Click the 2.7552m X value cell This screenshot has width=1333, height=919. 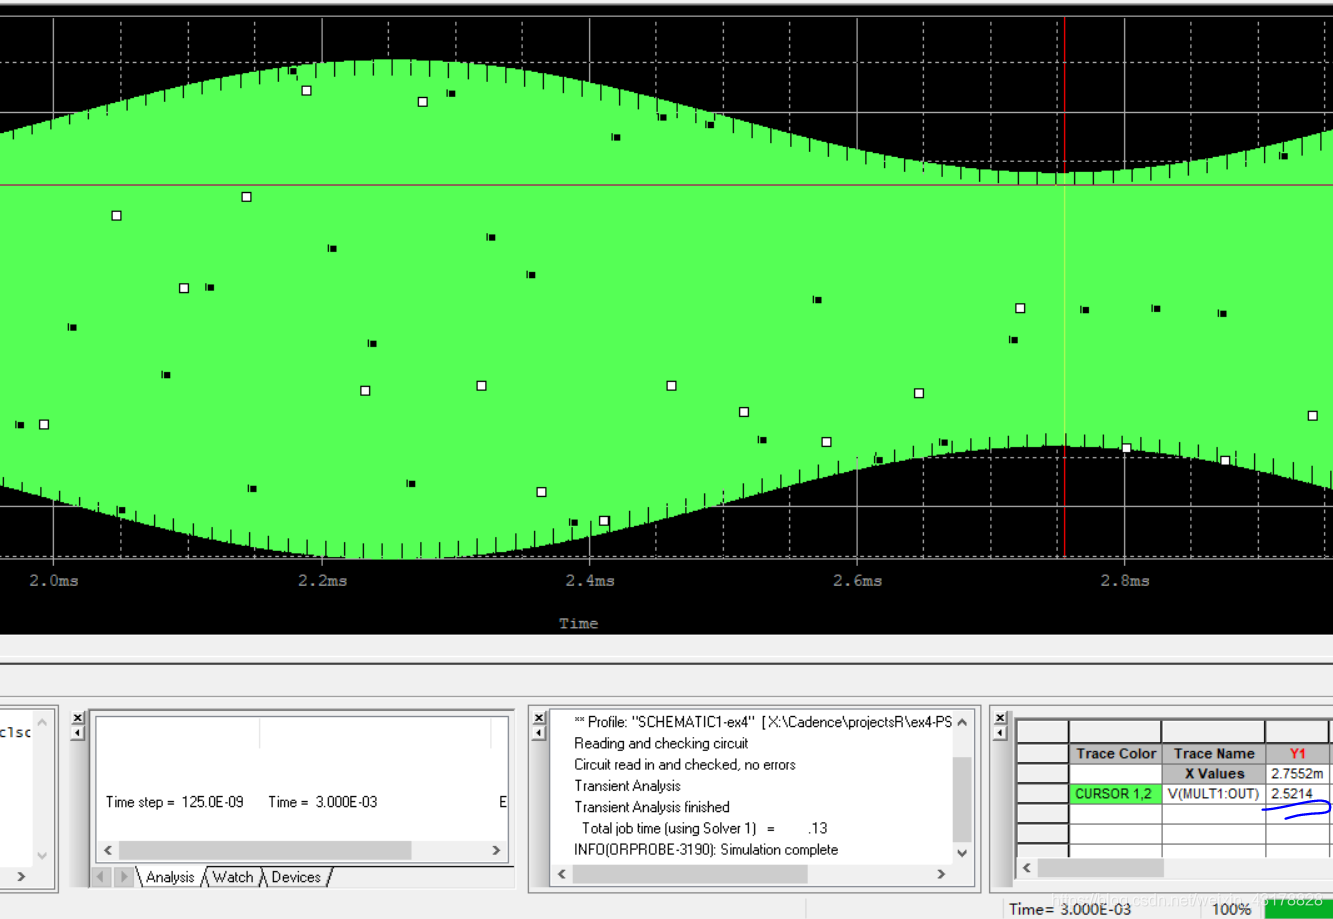click(x=1297, y=774)
